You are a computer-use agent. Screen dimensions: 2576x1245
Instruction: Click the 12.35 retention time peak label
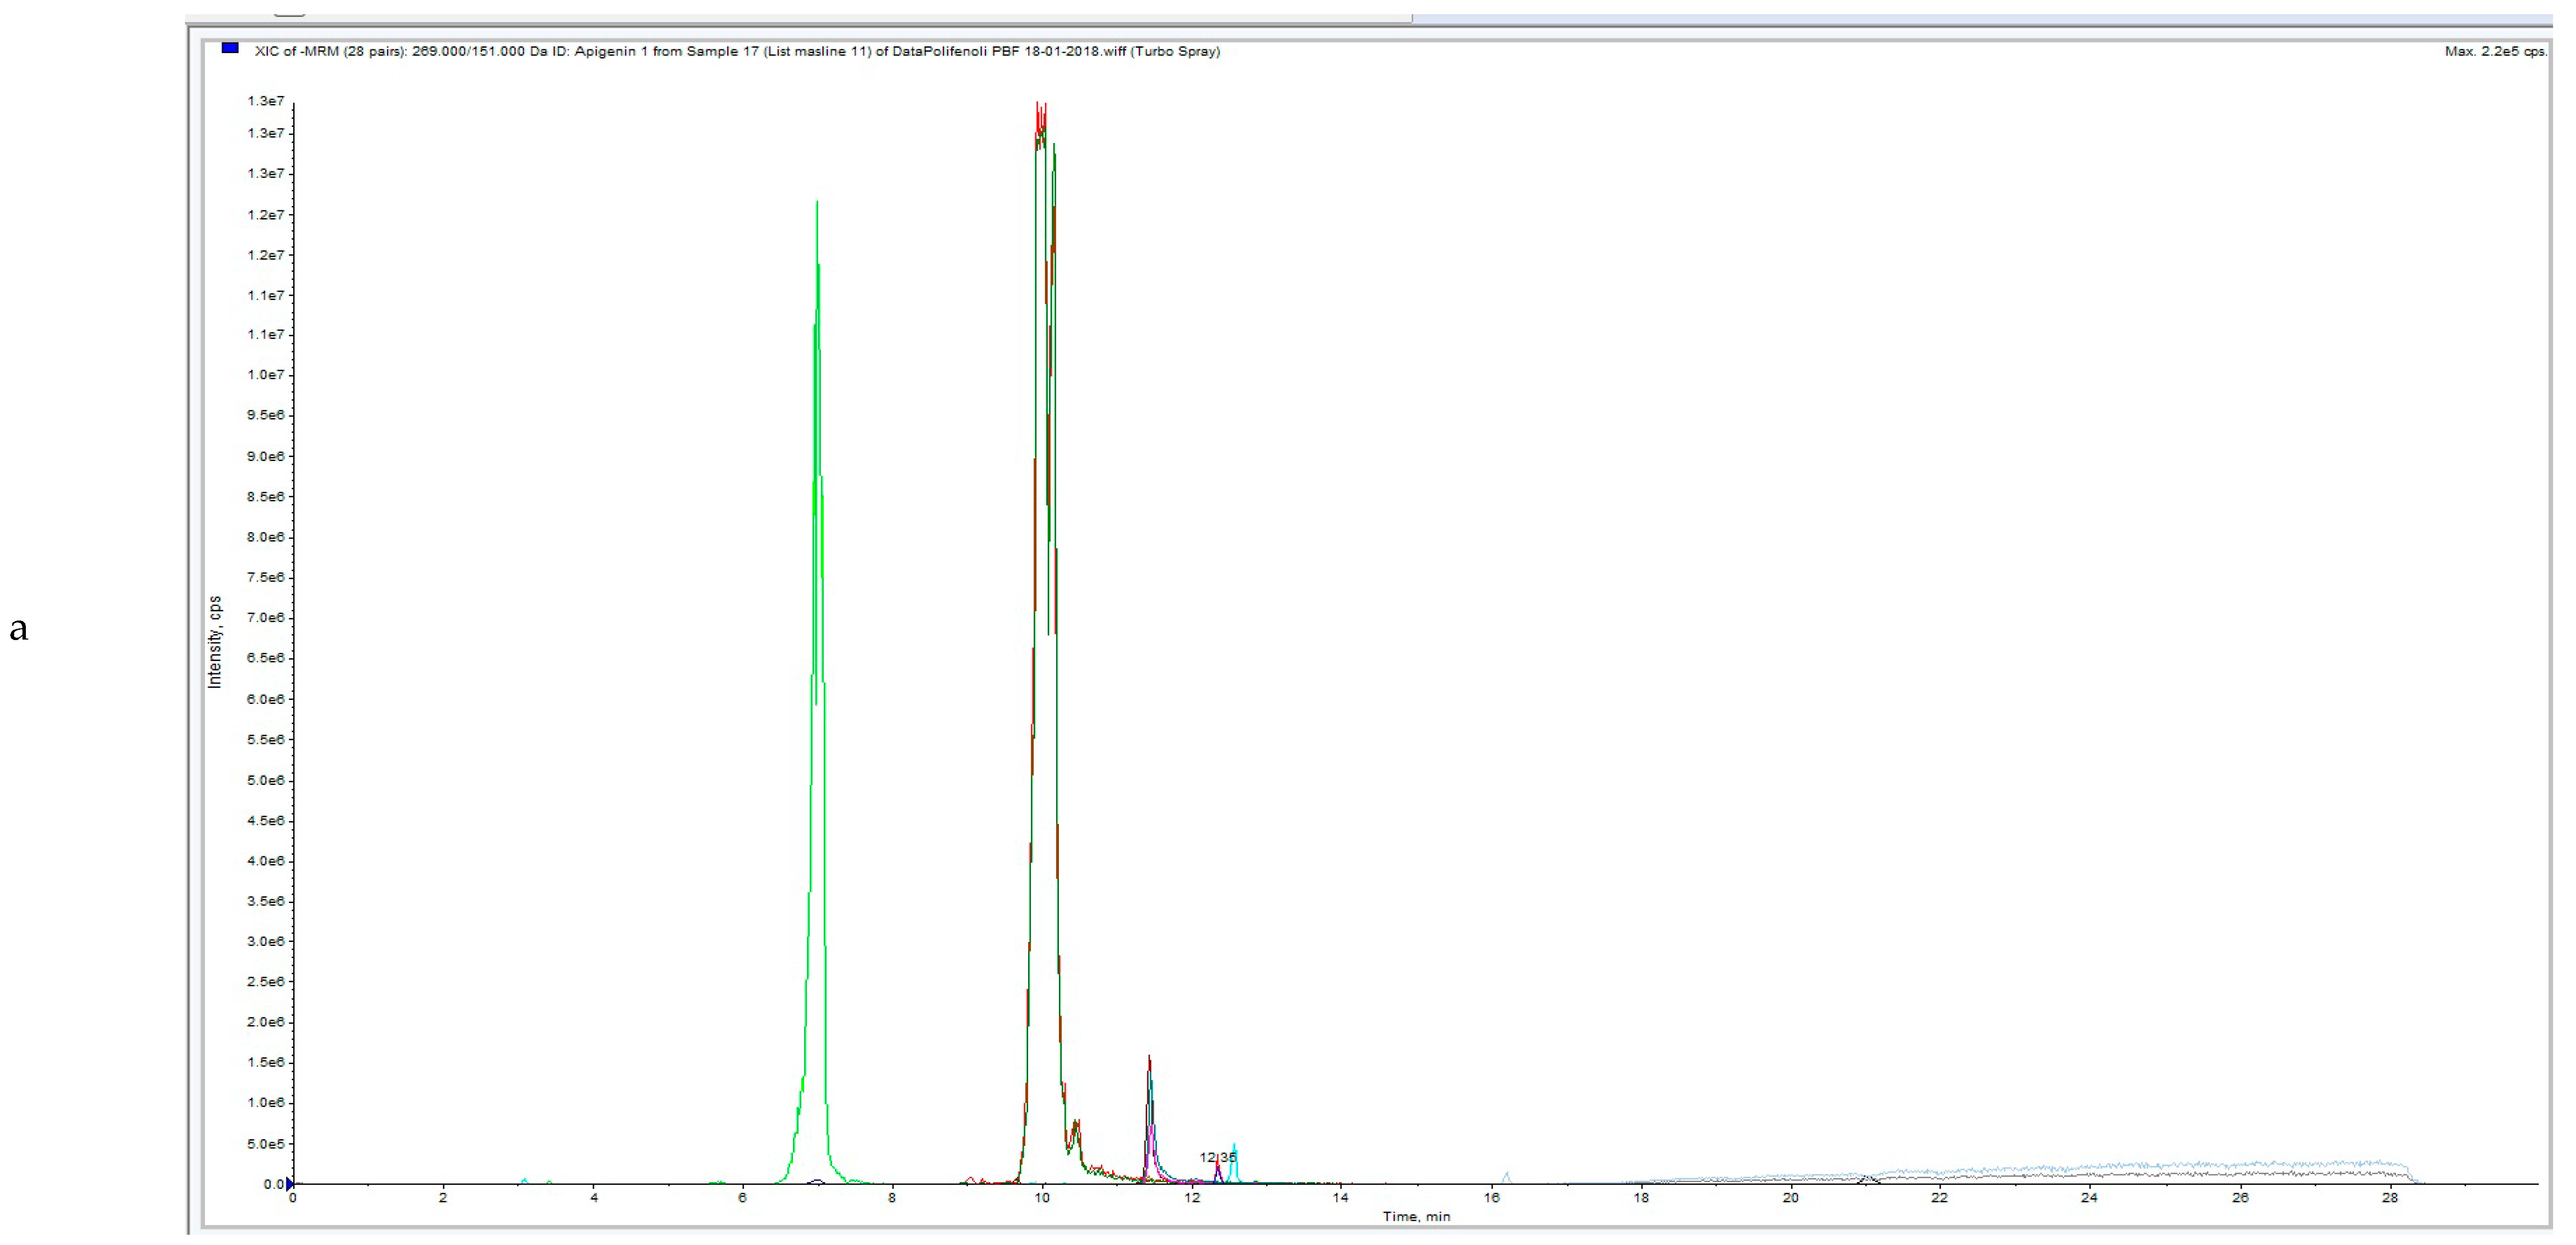[1218, 1157]
